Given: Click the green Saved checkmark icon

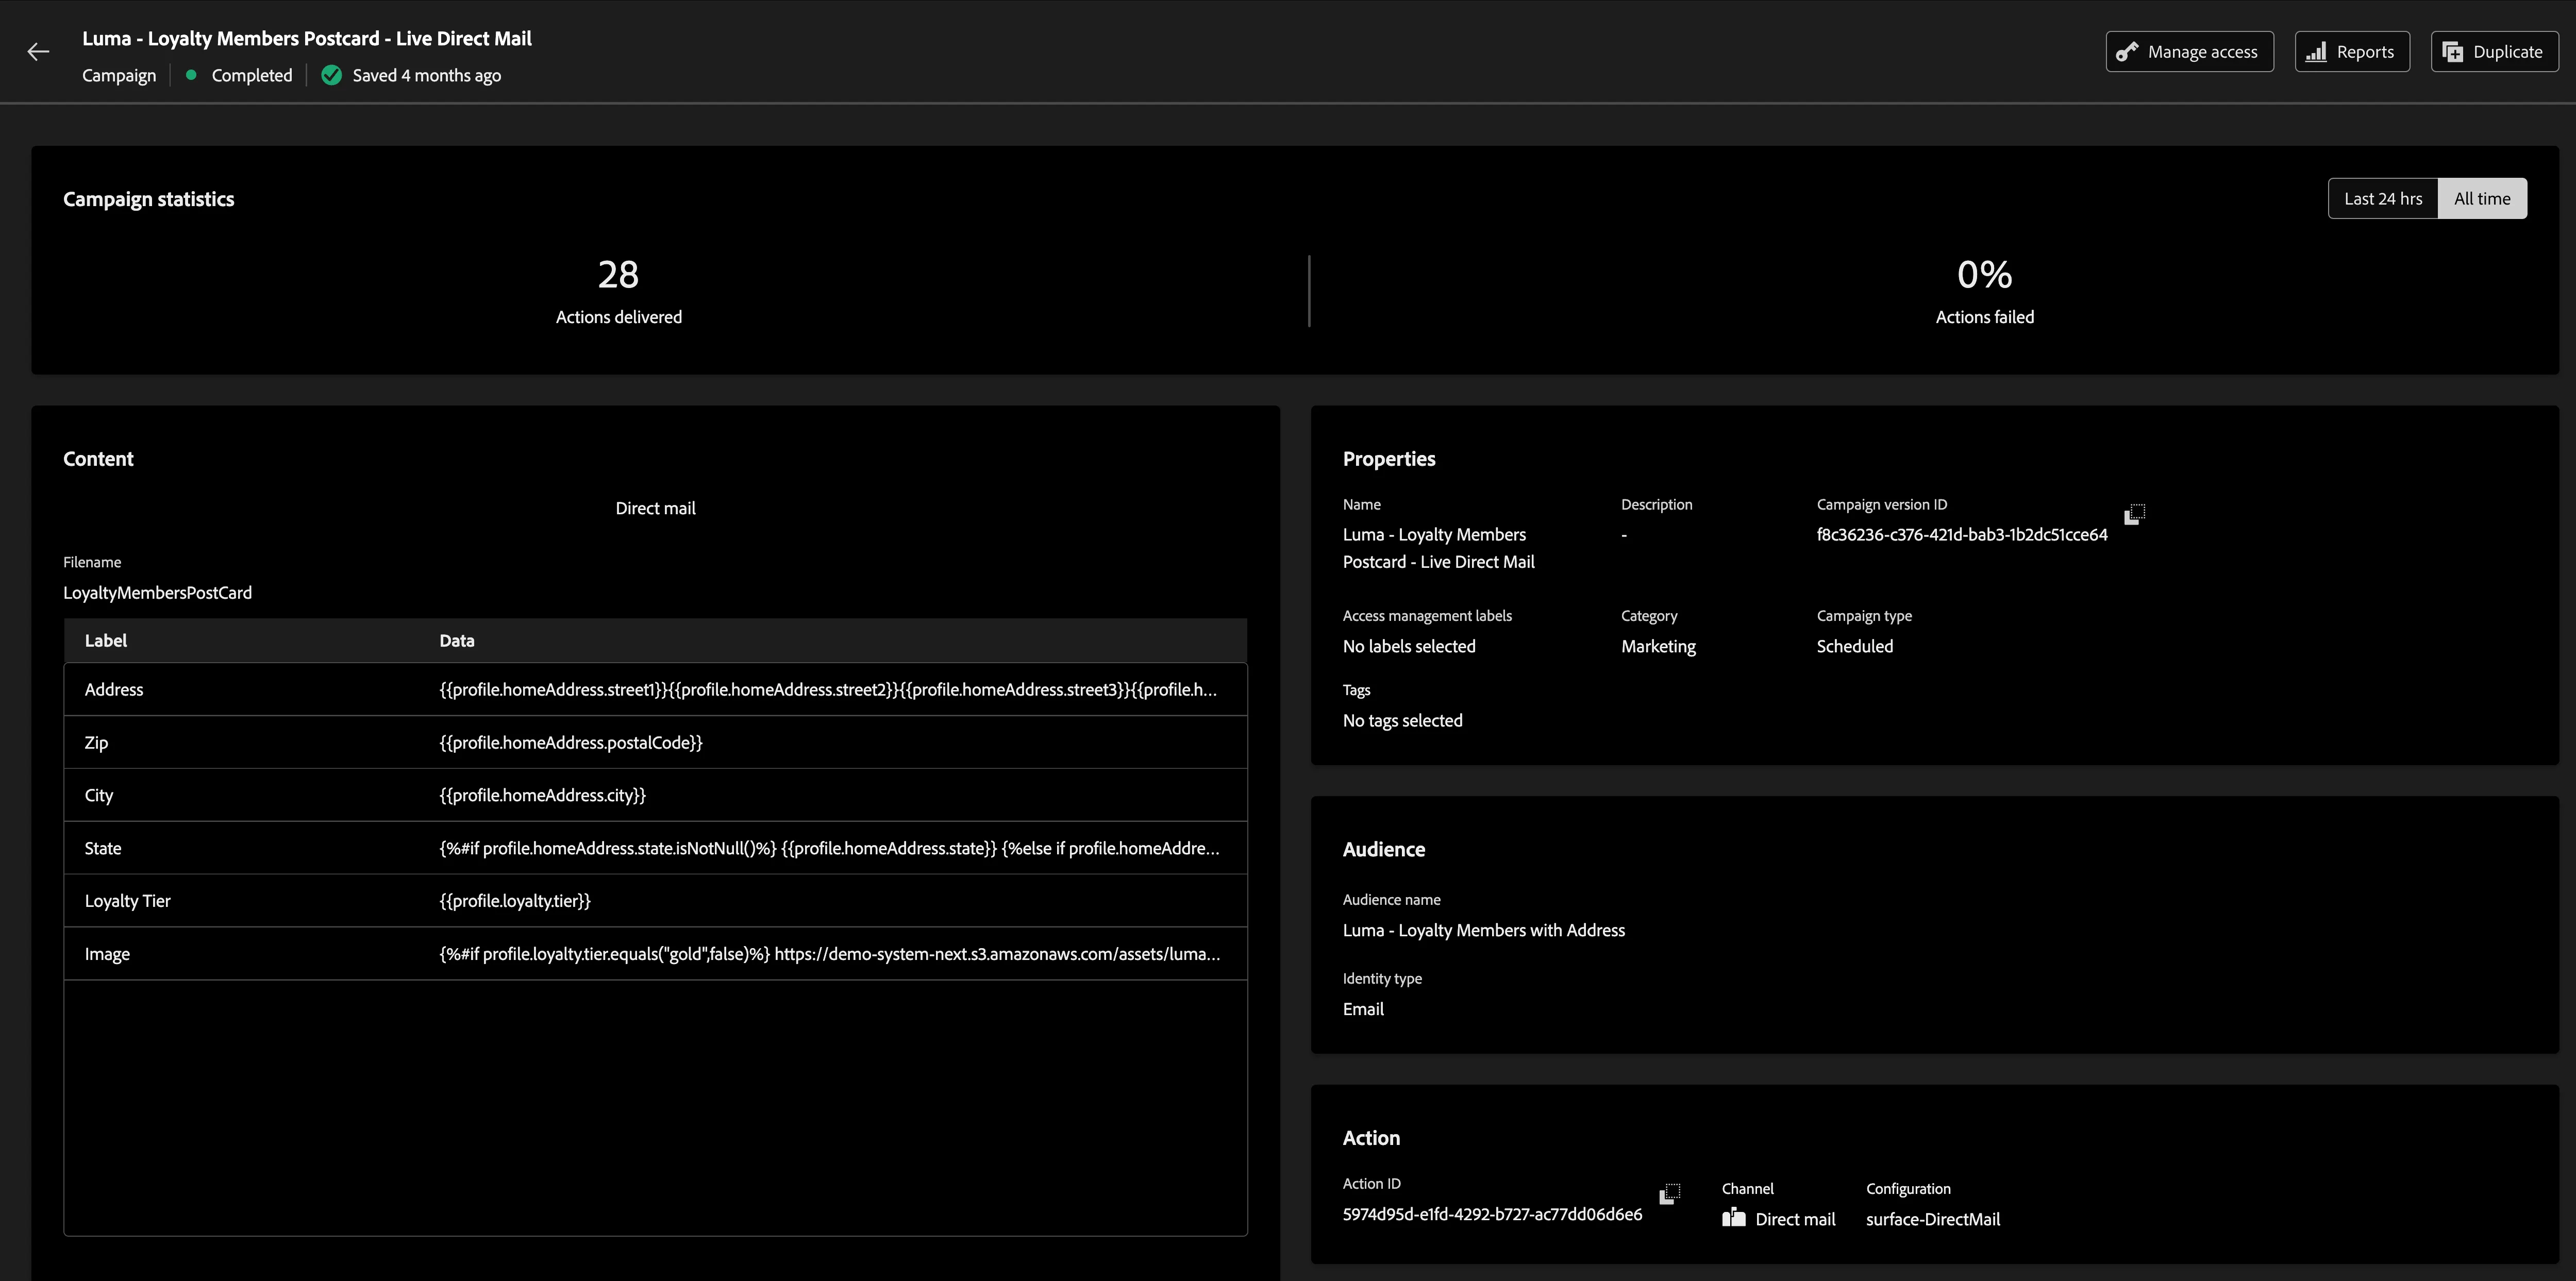Looking at the screenshot, I should point(331,75).
